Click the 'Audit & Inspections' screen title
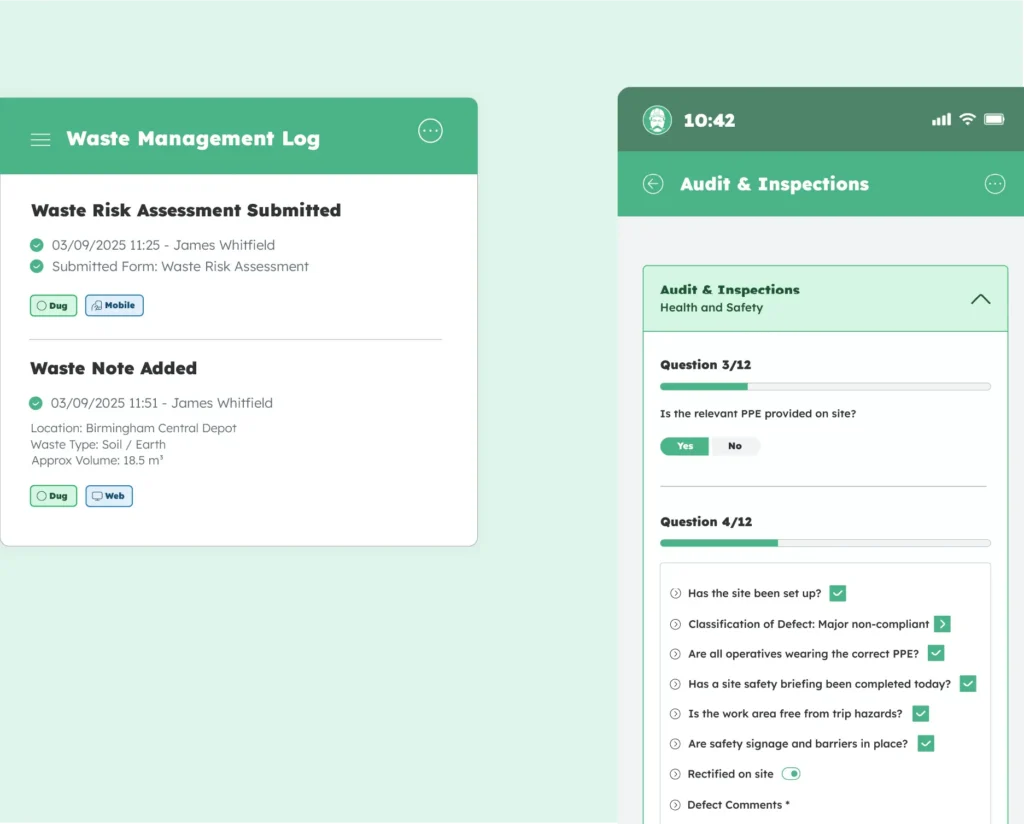The image size is (1024, 824). point(775,184)
